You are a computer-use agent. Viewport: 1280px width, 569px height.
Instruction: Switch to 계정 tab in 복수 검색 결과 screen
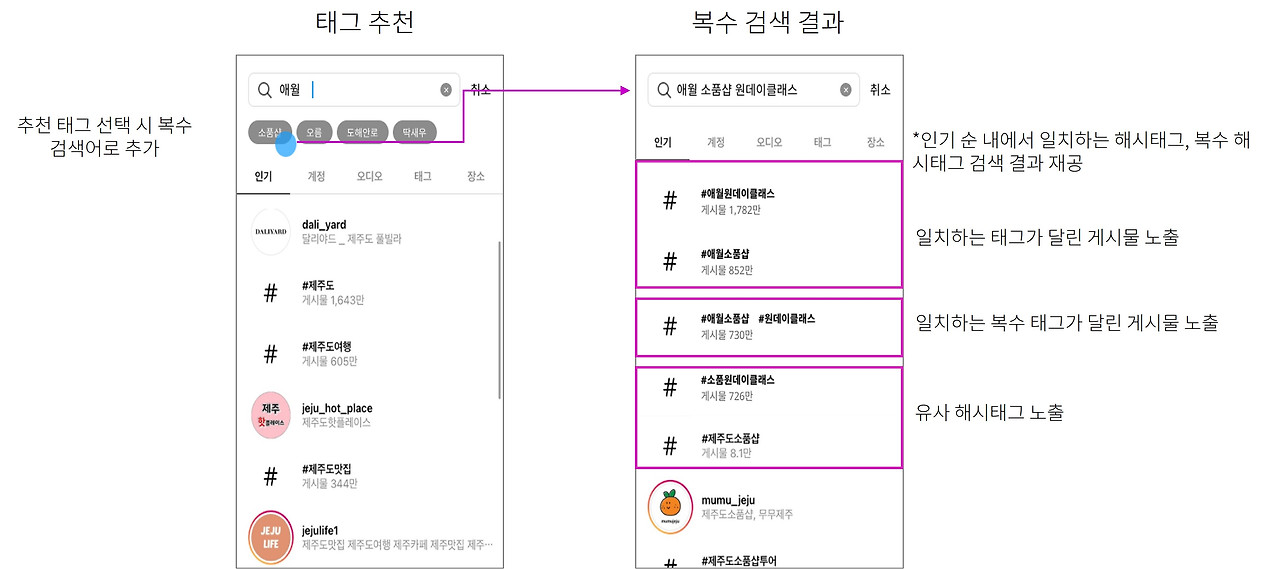pyautogui.click(x=716, y=143)
